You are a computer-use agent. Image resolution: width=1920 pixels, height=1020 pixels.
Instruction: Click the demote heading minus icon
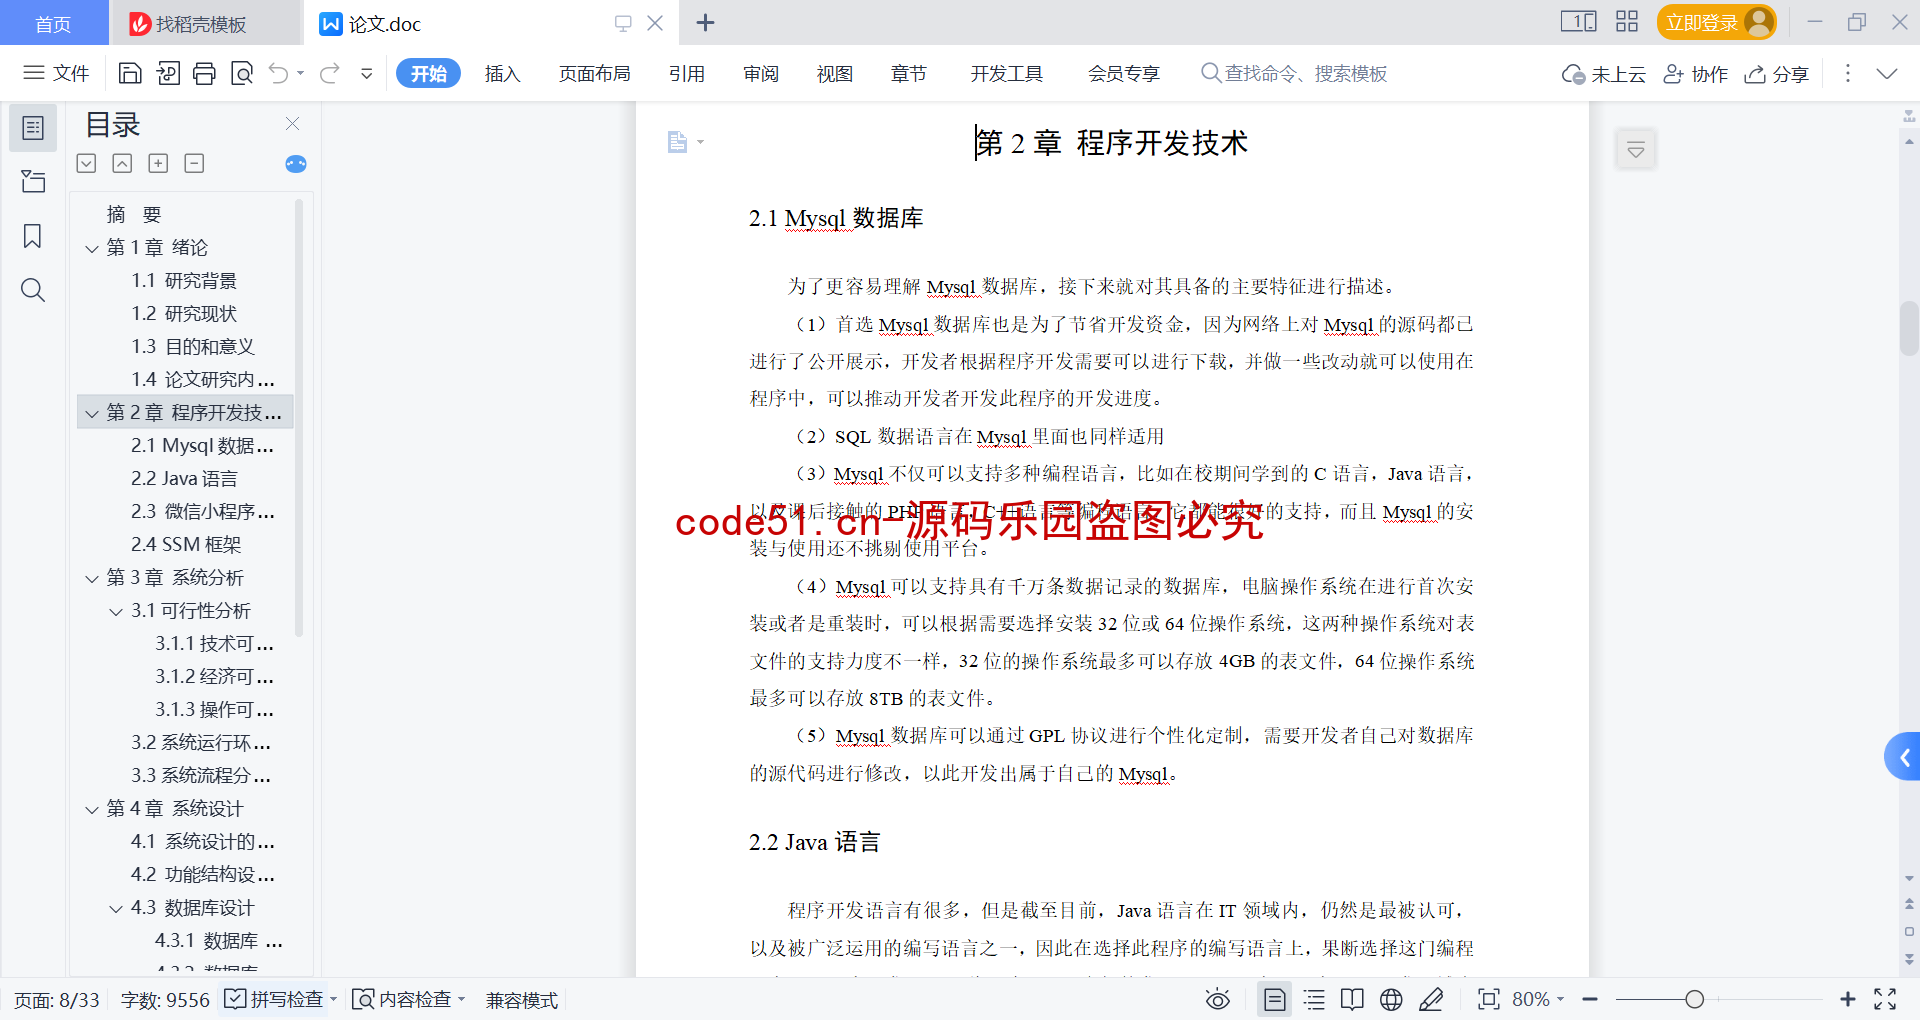tap(194, 163)
